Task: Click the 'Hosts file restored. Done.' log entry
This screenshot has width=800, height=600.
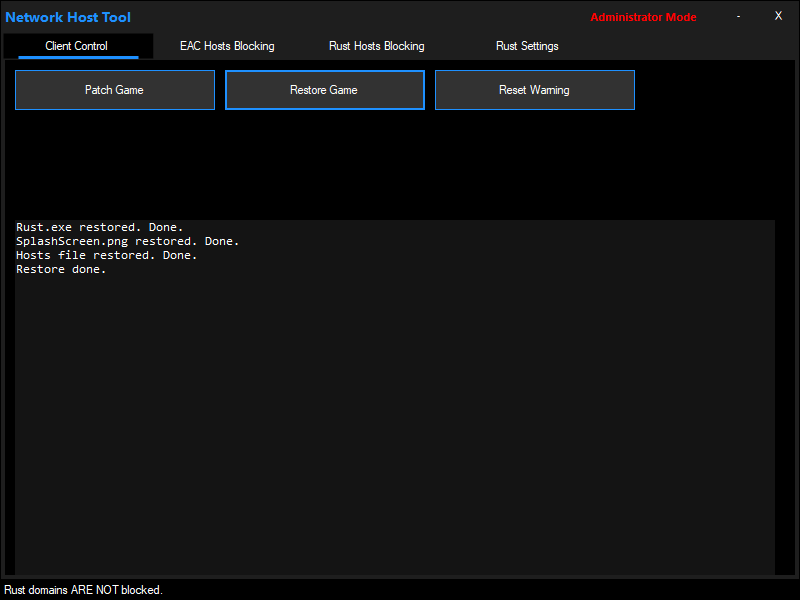Action: click(107, 255)
